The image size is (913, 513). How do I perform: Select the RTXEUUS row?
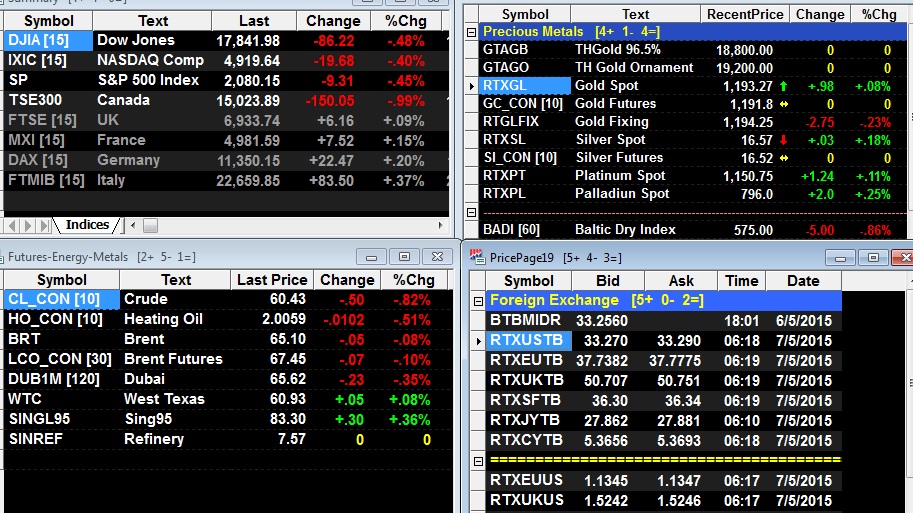point(664,481)
